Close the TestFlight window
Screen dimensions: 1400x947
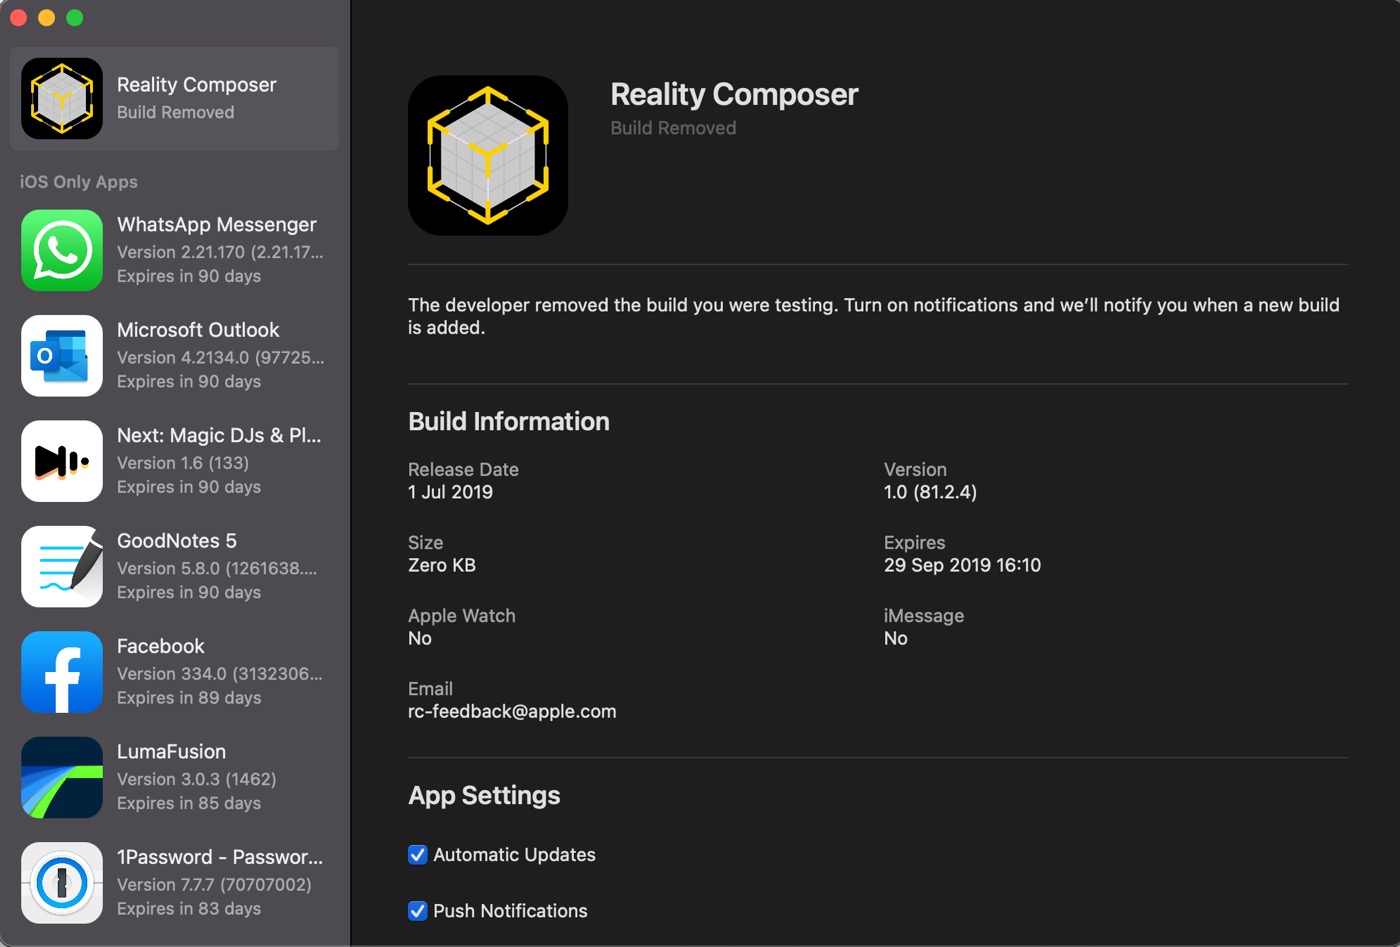click(18, 18)
